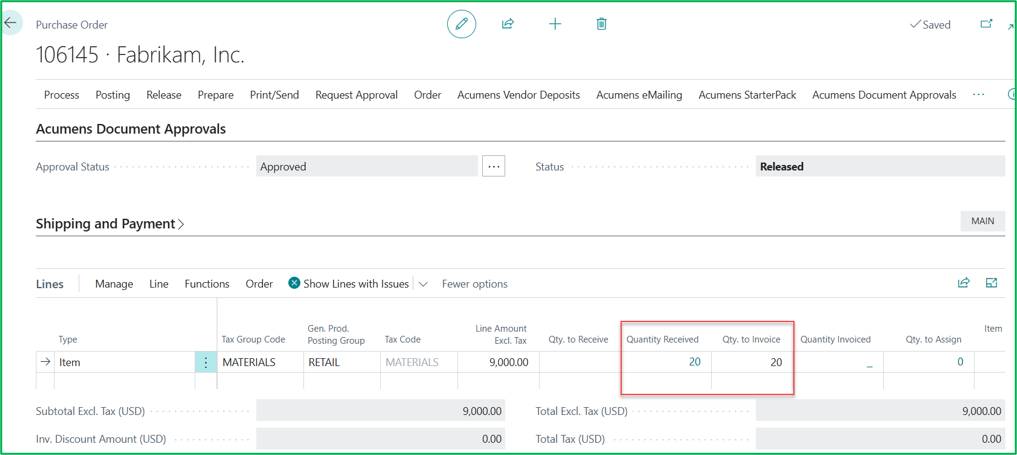The width and height of the screenshot is (1017, 455).
Task: Open Acumens StarterPack menu
Action: pyautogui.click(x=747, y=95)
